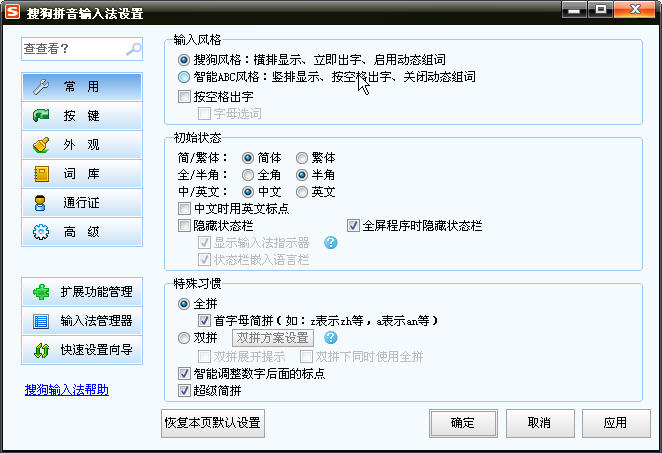The image size is (662, 453).
Task: Select 全角 radio option
Action: 248,175
